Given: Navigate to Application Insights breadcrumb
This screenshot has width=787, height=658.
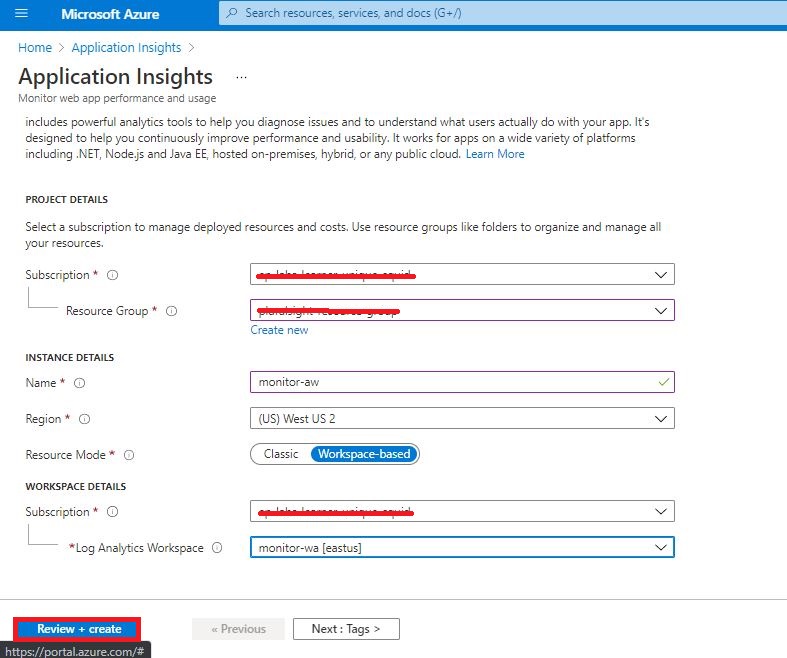Looking at the screenshot, I should click(126, 47).
